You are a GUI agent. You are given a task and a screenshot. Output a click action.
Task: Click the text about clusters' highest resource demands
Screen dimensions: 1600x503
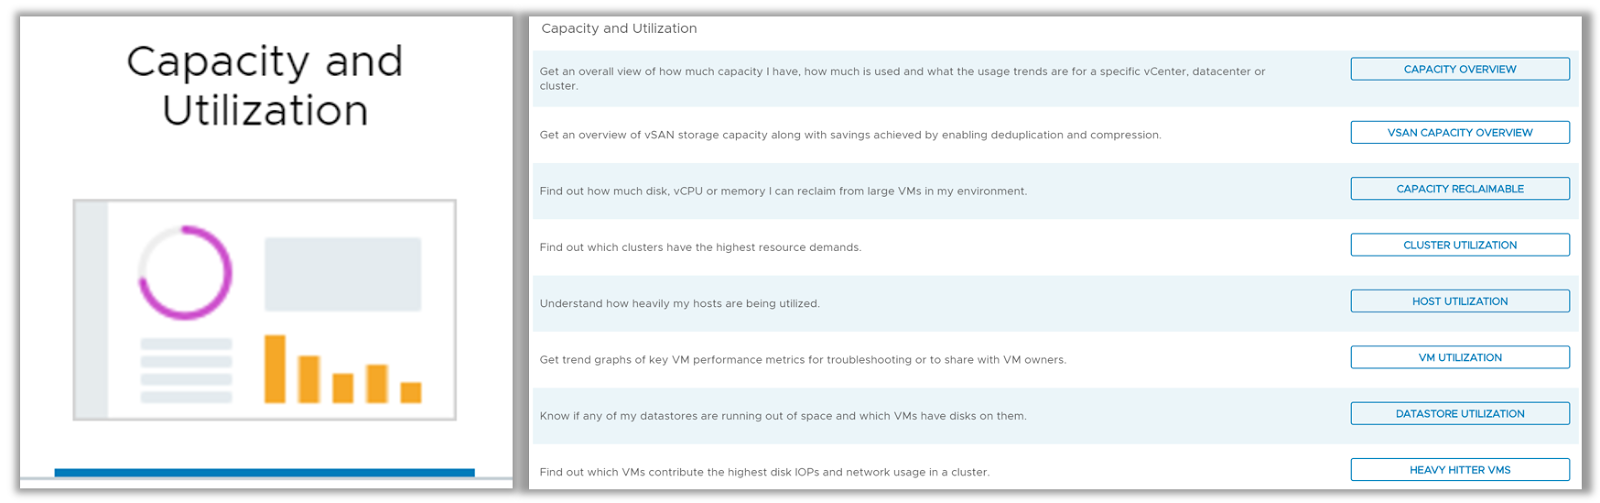pyautogui.click(x=700, y=247)
